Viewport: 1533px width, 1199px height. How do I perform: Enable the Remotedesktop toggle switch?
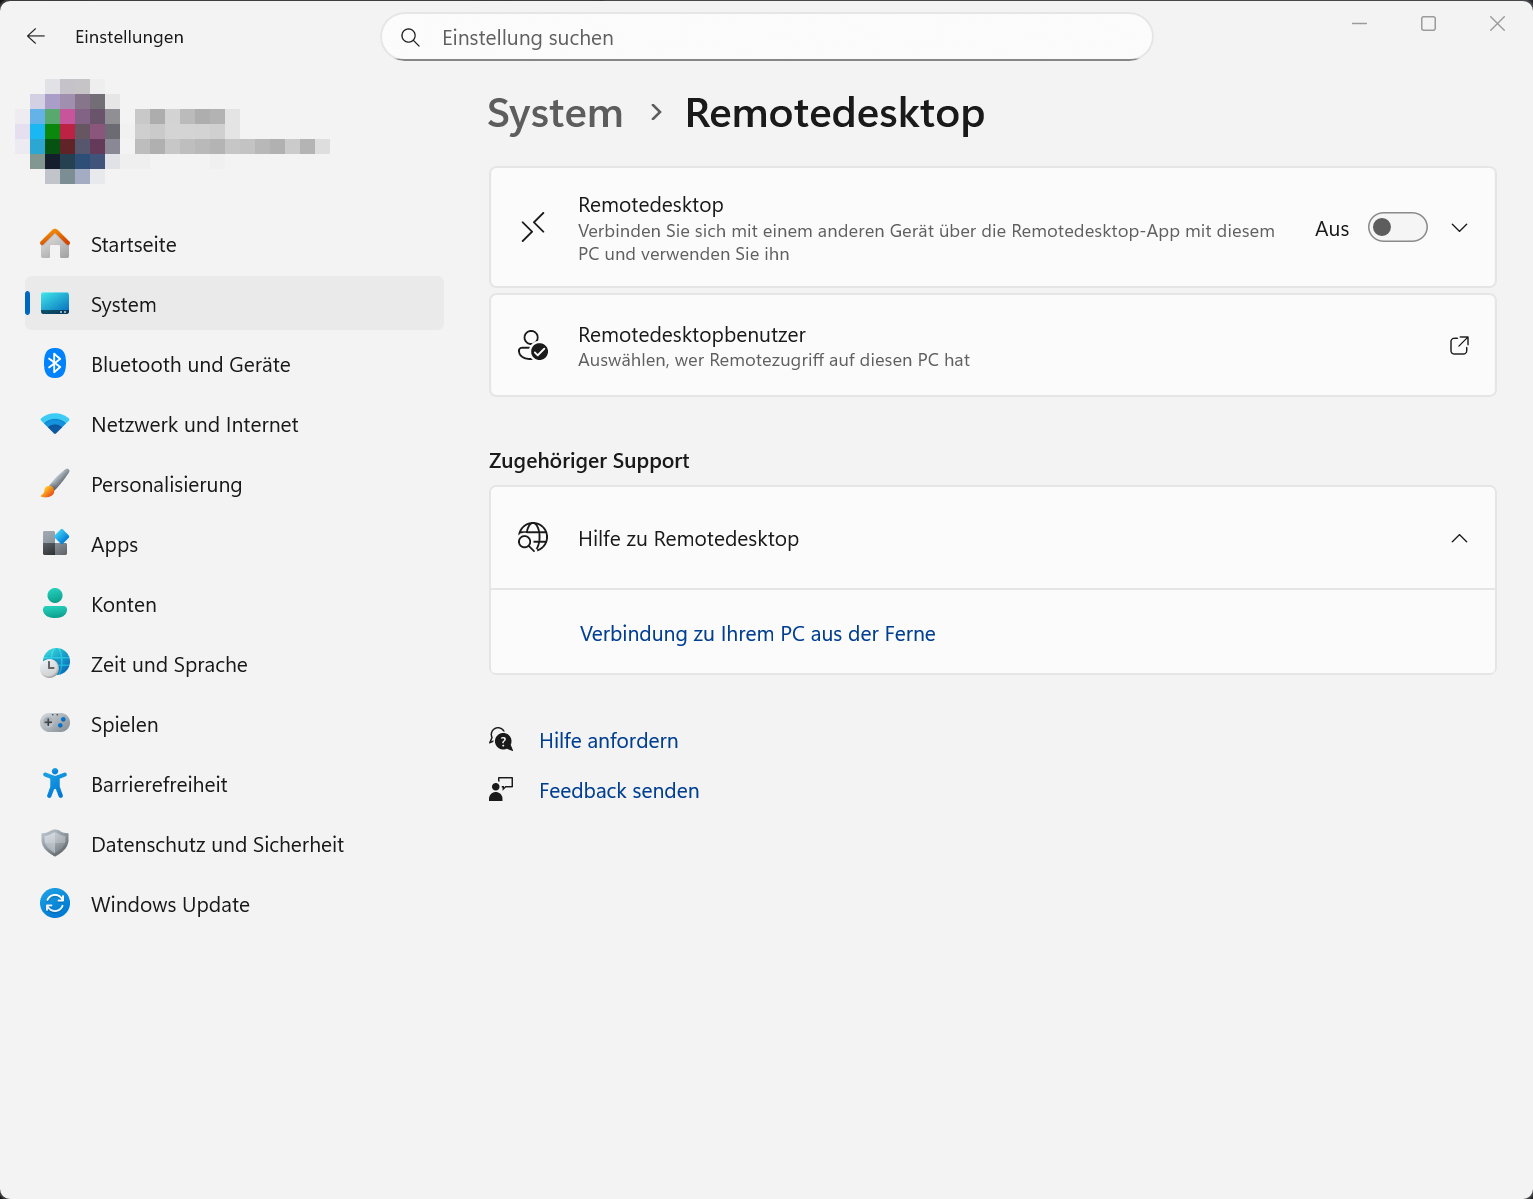tap(1397, 228)
